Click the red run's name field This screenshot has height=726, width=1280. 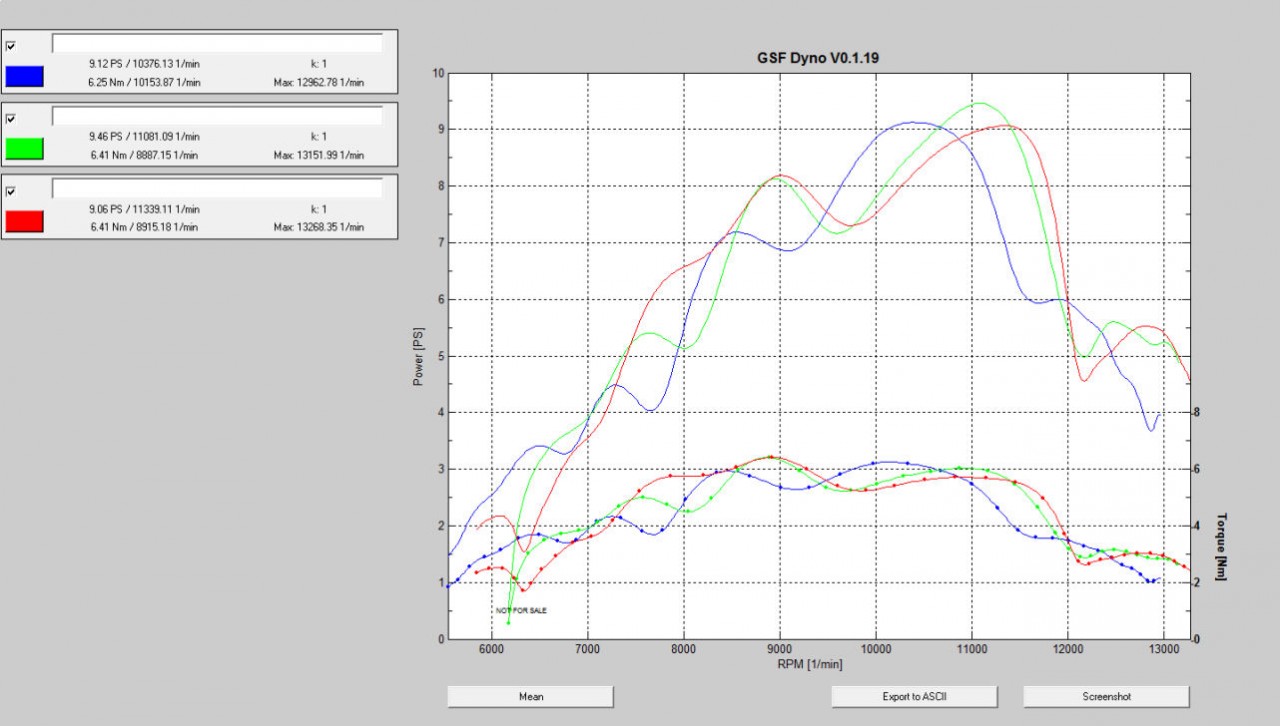click(216, 190)
